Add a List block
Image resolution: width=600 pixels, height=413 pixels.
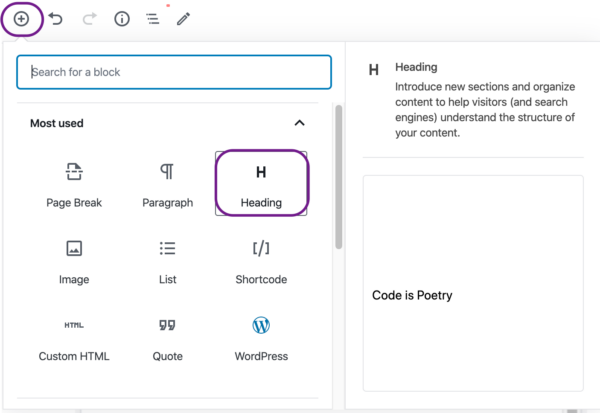pos(167,261)
